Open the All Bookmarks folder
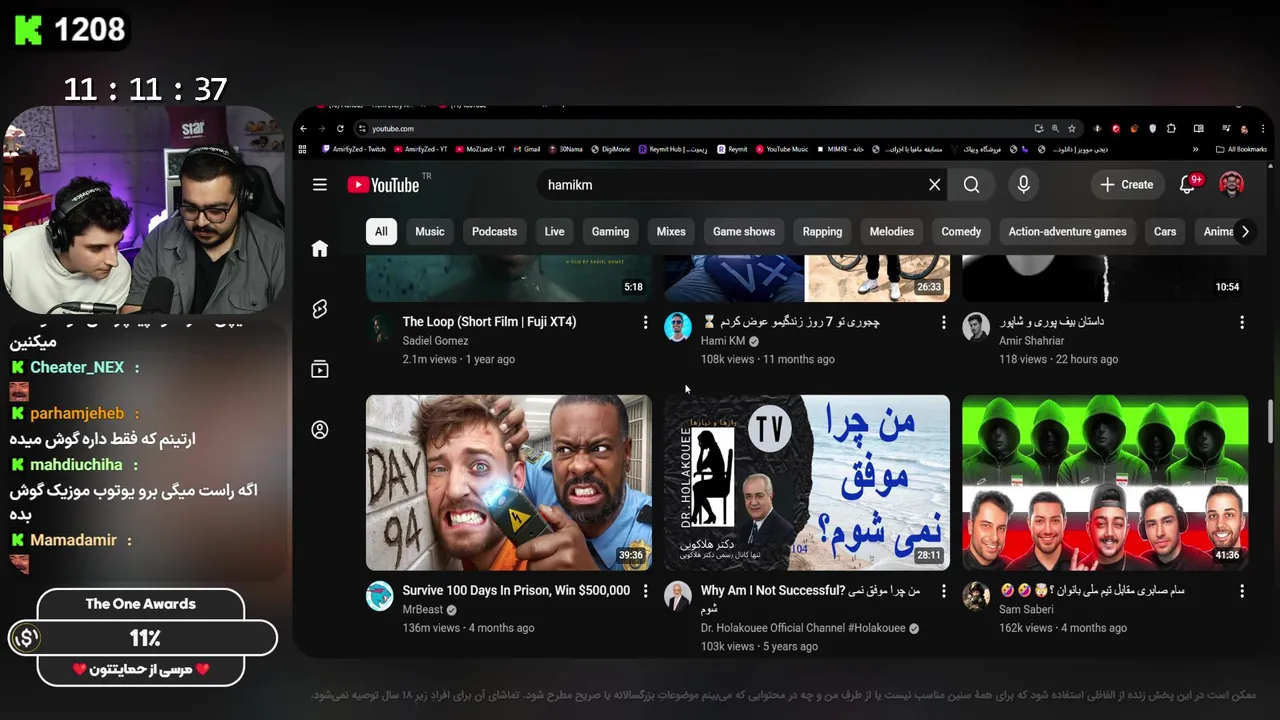 click(1241, 149)
